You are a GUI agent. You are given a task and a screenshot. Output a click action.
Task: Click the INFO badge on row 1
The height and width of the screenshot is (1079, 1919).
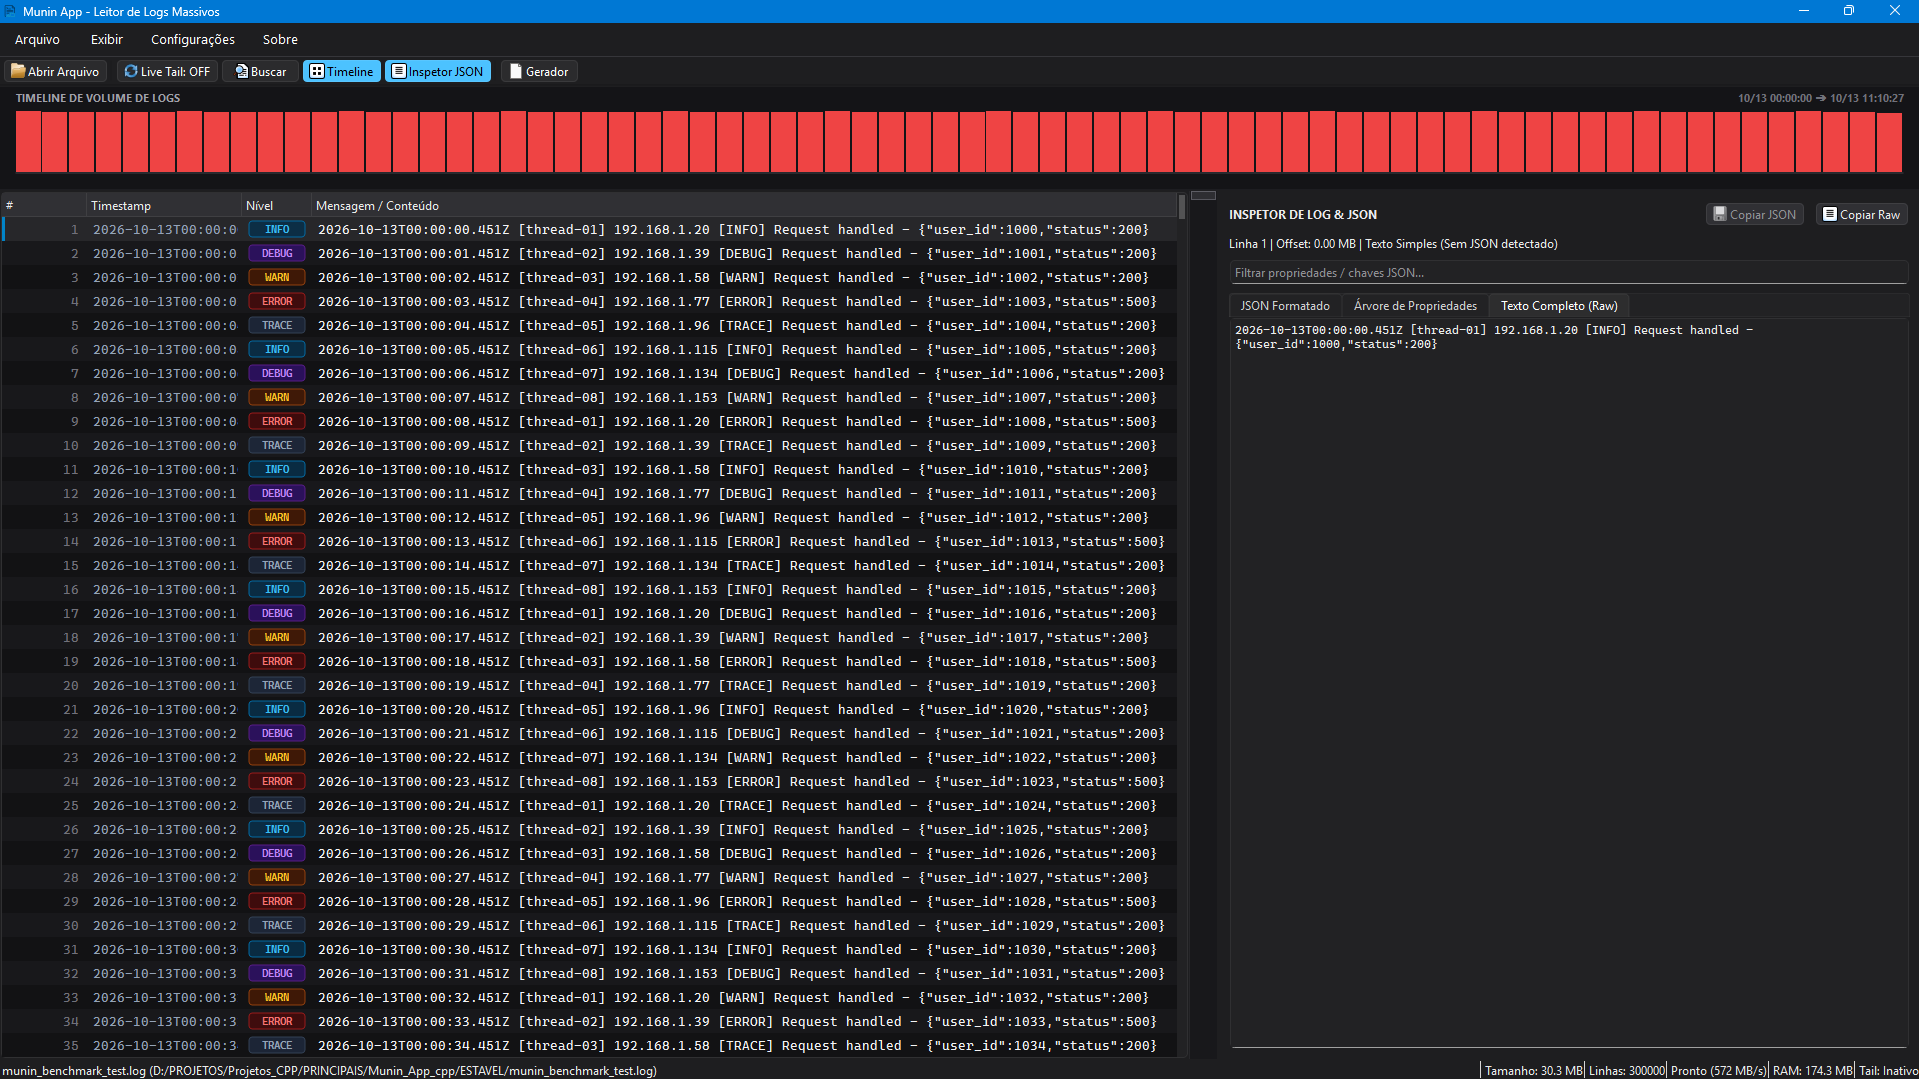(x=277, y=229)
